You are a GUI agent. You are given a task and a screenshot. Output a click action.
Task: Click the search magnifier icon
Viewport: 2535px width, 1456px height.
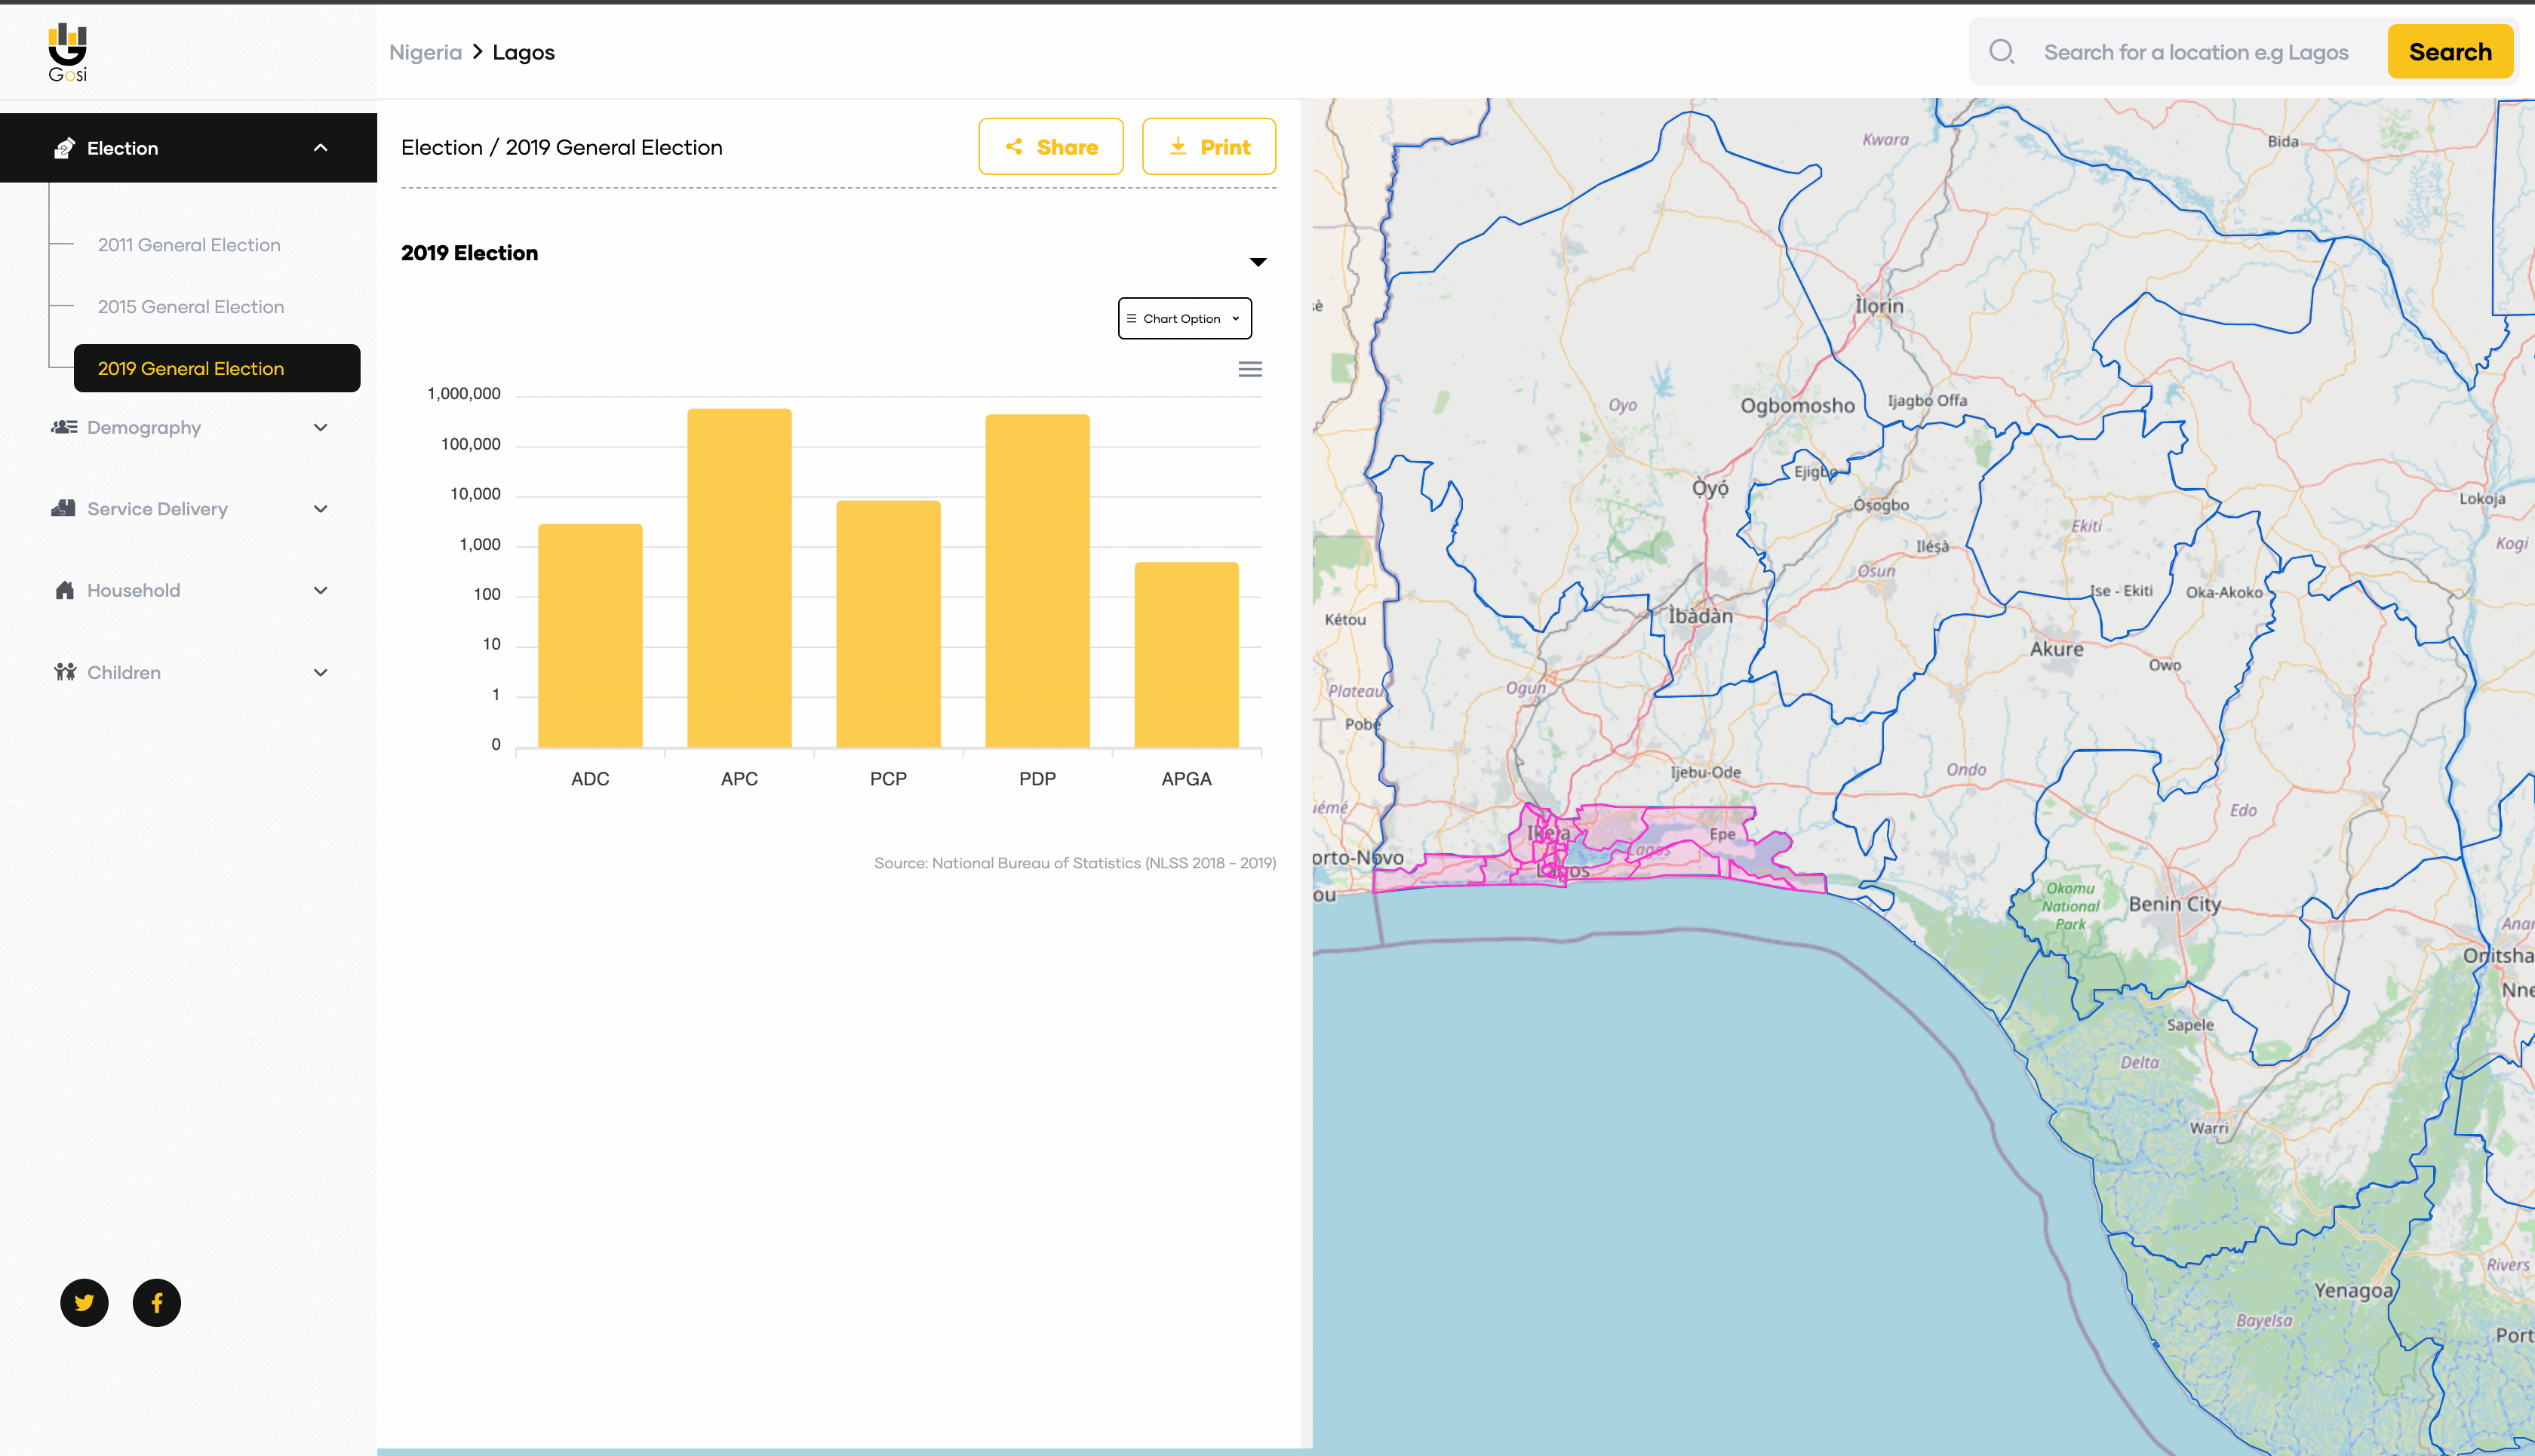[x=2001, y=52]
